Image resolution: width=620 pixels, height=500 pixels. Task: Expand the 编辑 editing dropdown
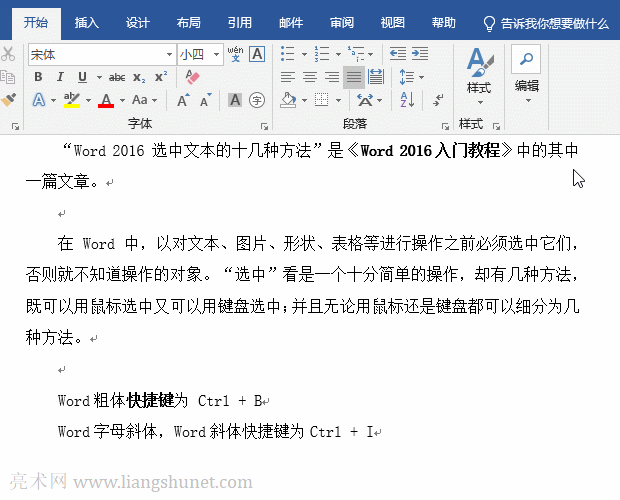click(528, 100)
